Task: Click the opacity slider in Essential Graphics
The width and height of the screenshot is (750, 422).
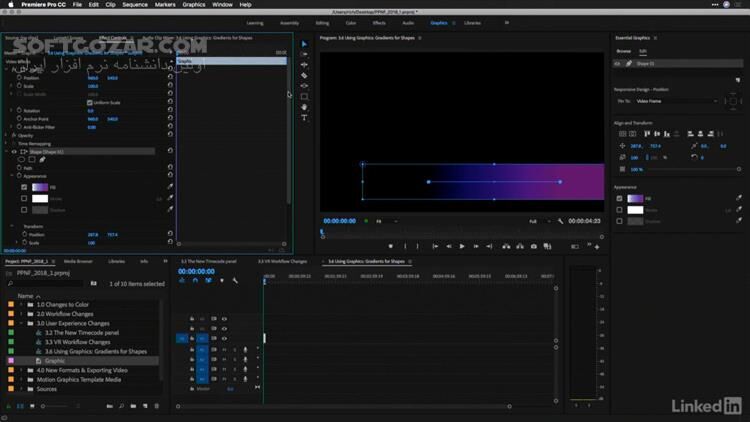Action: click(694, 169)
